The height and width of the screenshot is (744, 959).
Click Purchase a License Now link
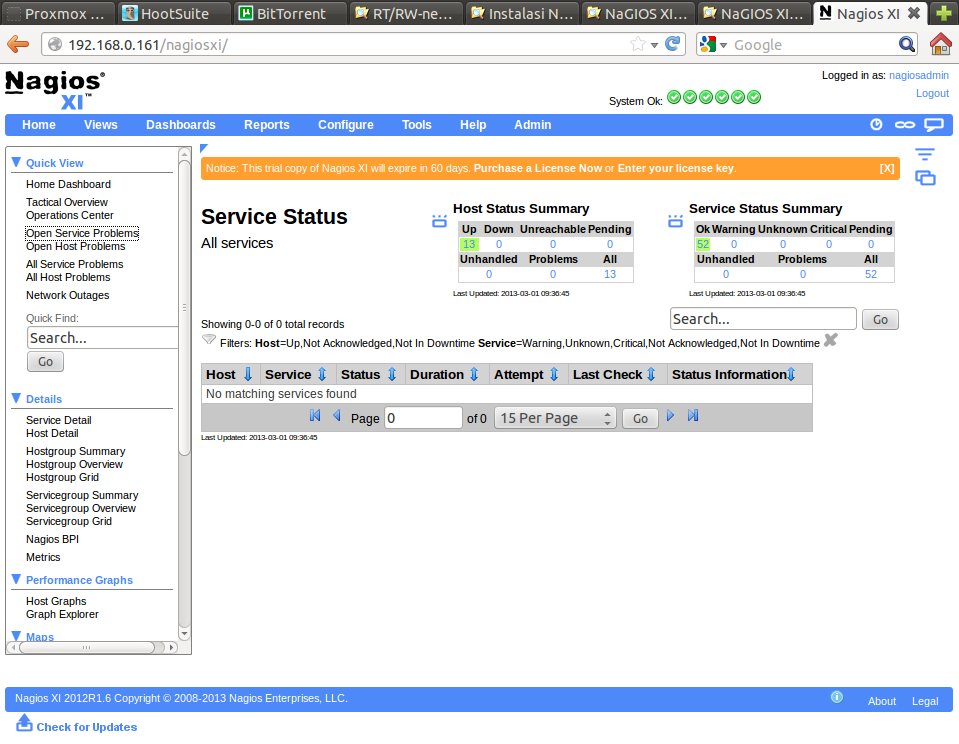(x=537, y=168)
